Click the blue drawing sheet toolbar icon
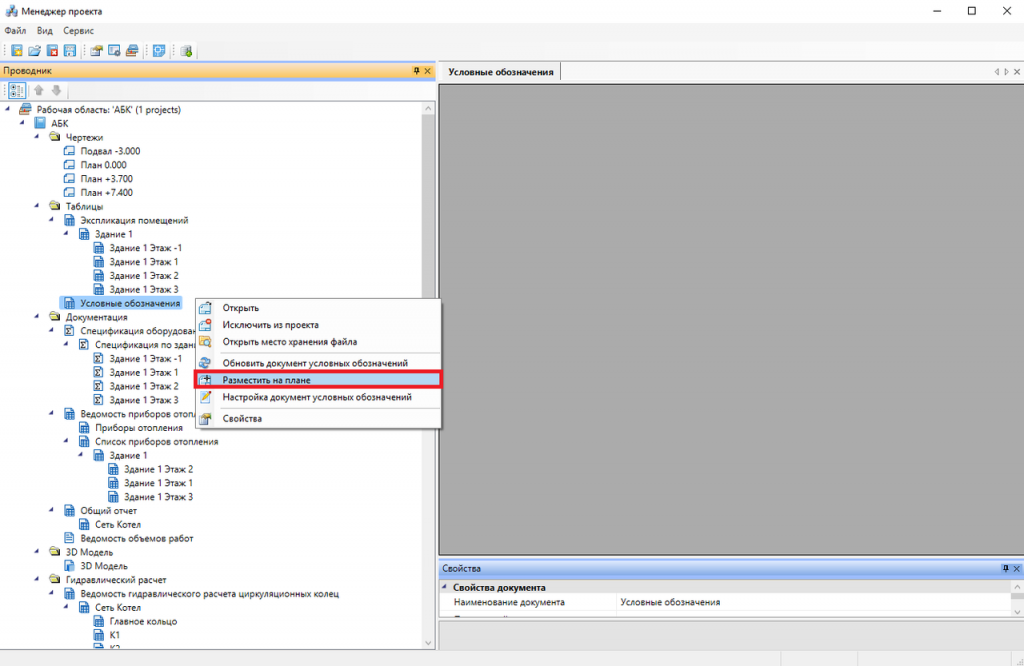Viewport: 1024px width, 666px height. (x=159, y=51)
